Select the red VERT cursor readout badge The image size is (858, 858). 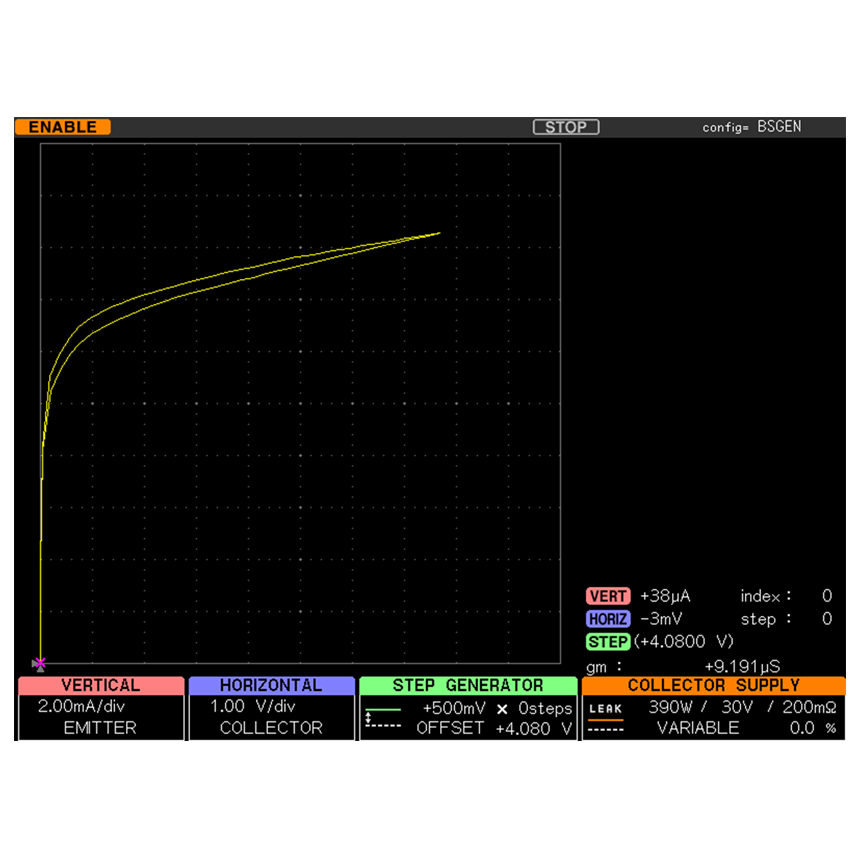[608, 597]
